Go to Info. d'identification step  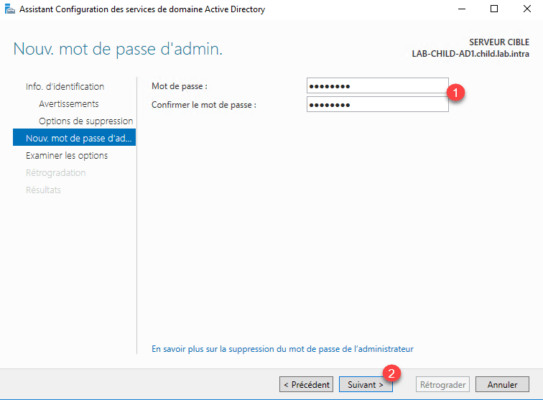coord(65,87)
